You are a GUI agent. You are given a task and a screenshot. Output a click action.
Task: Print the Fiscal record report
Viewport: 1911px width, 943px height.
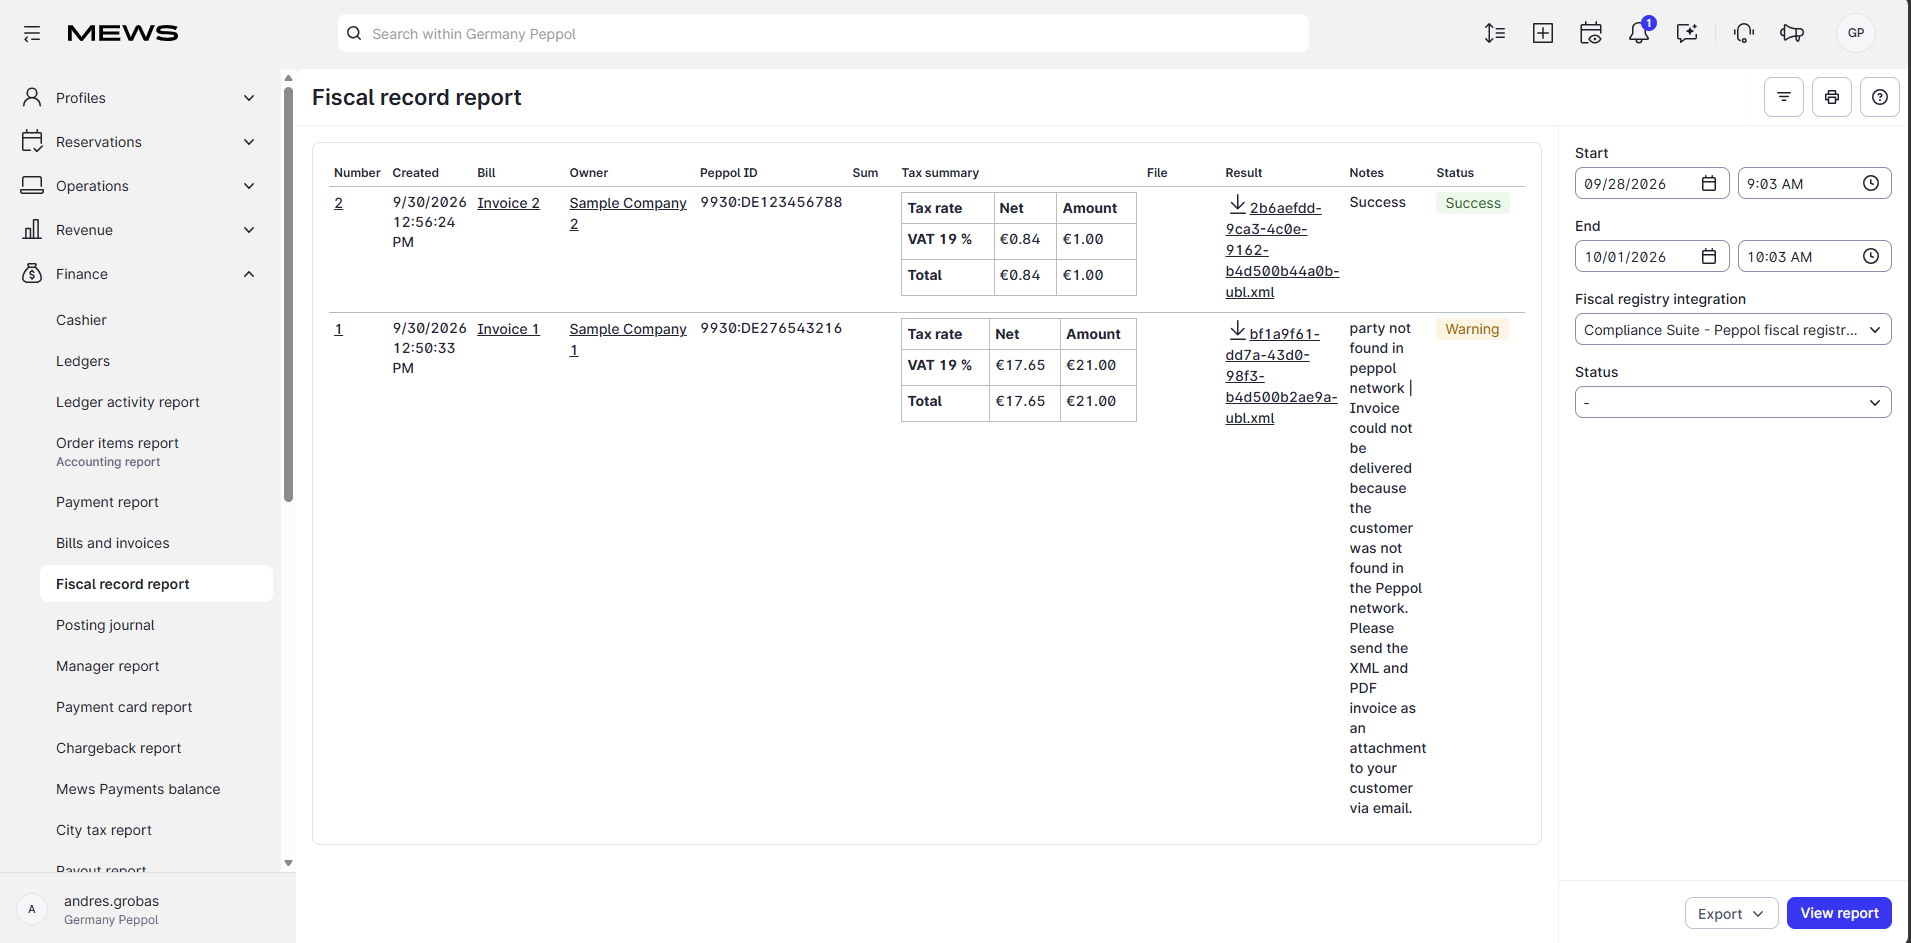1832,97
